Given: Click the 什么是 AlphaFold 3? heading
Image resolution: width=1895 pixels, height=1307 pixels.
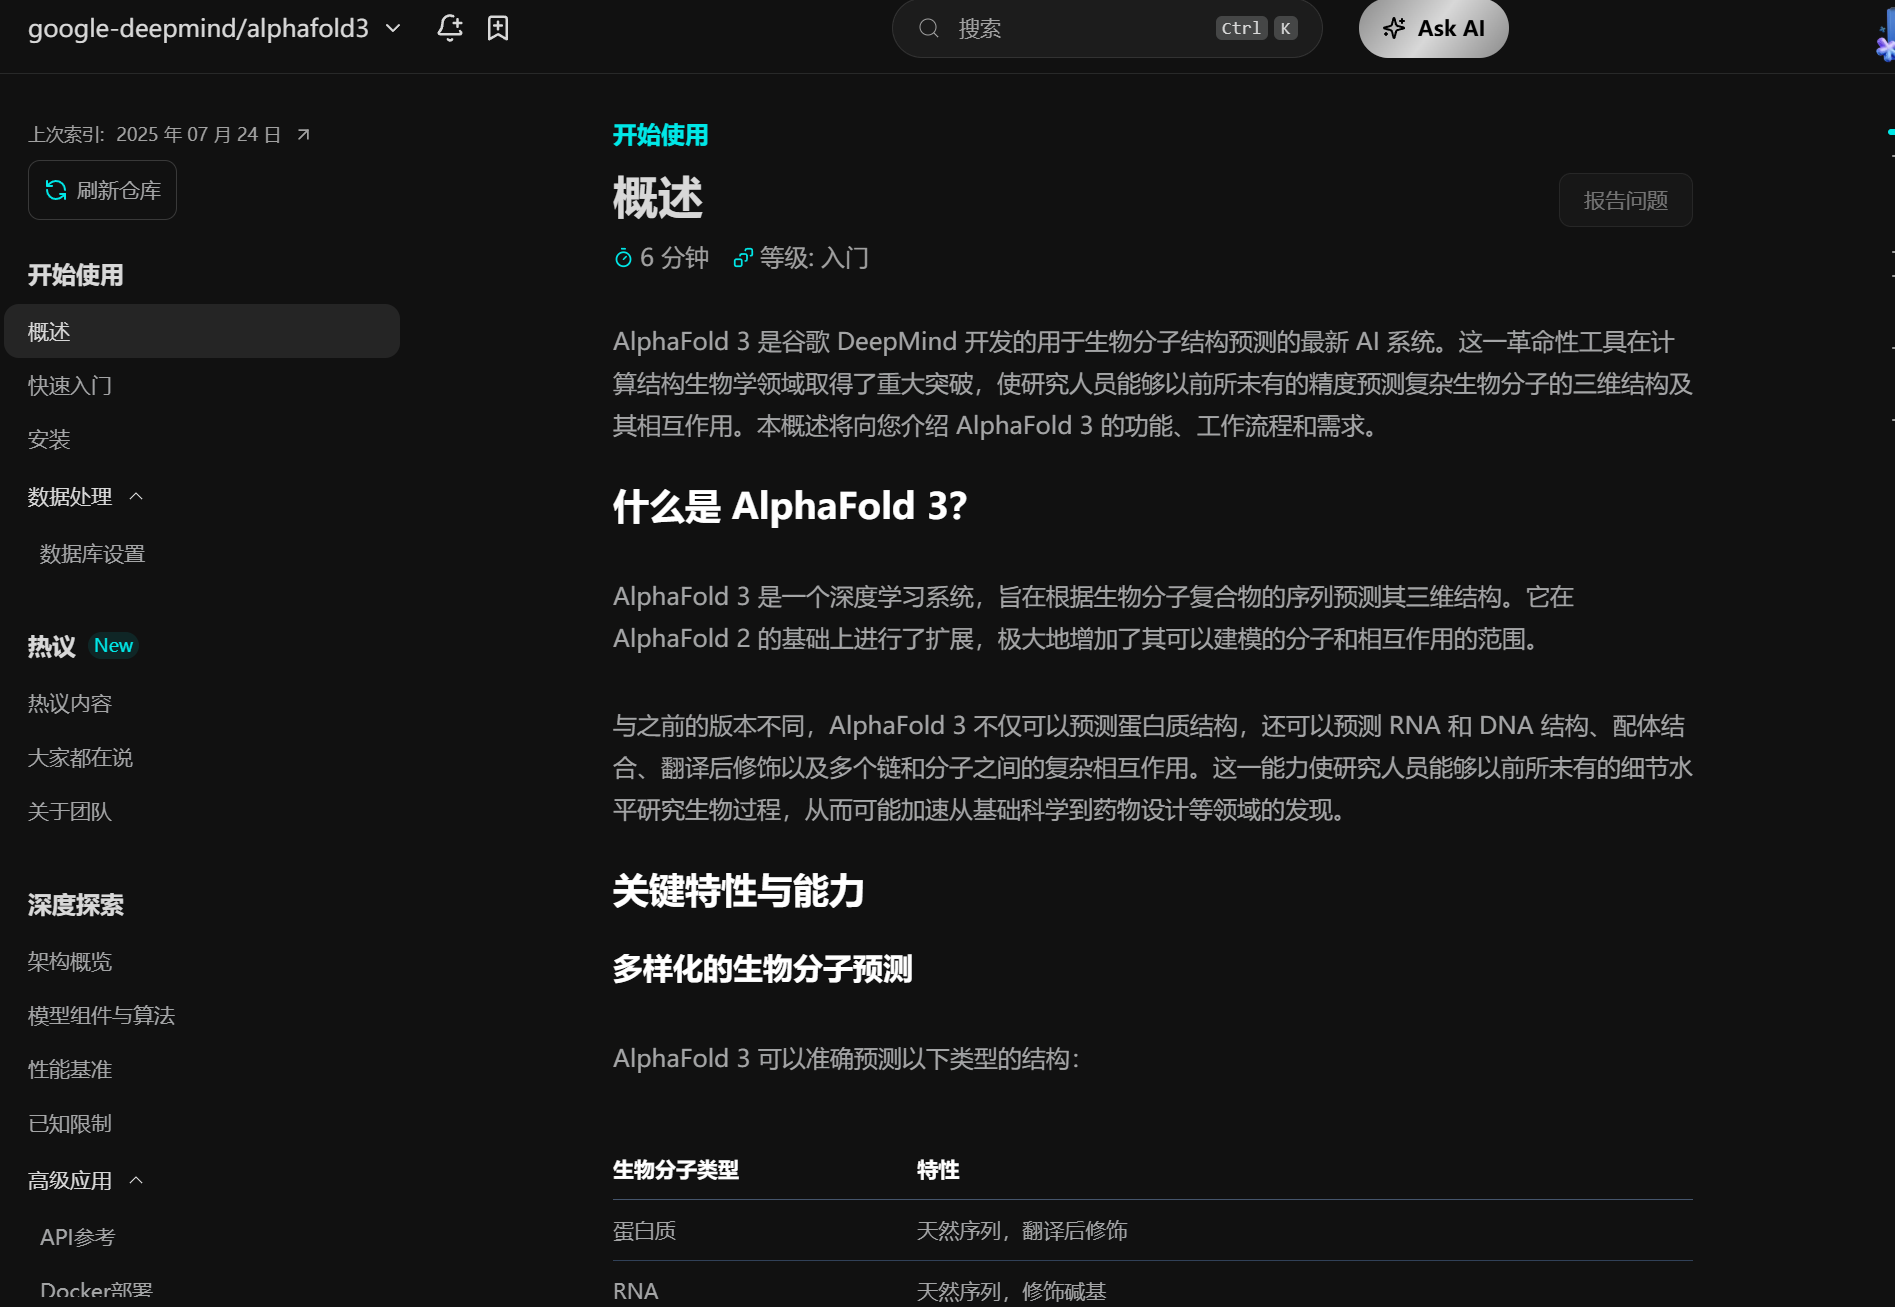Looking at the screenshot, I should (790, 506).
